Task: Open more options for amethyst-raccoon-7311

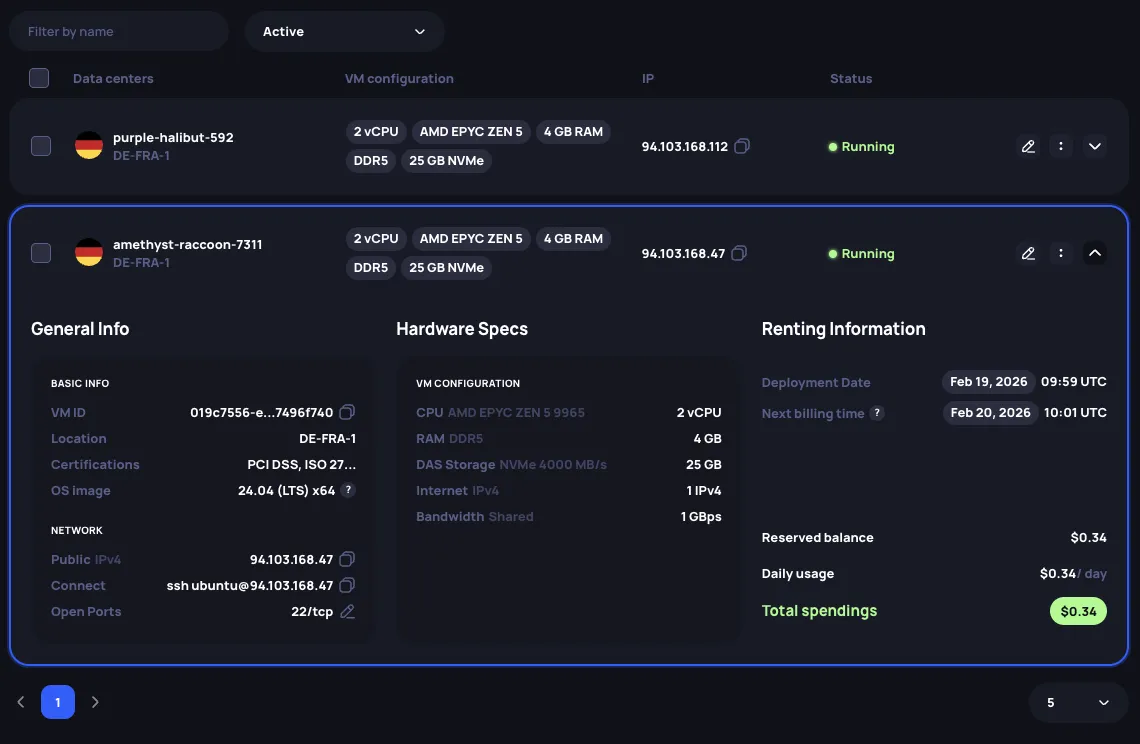Action: pos(1061,253)
